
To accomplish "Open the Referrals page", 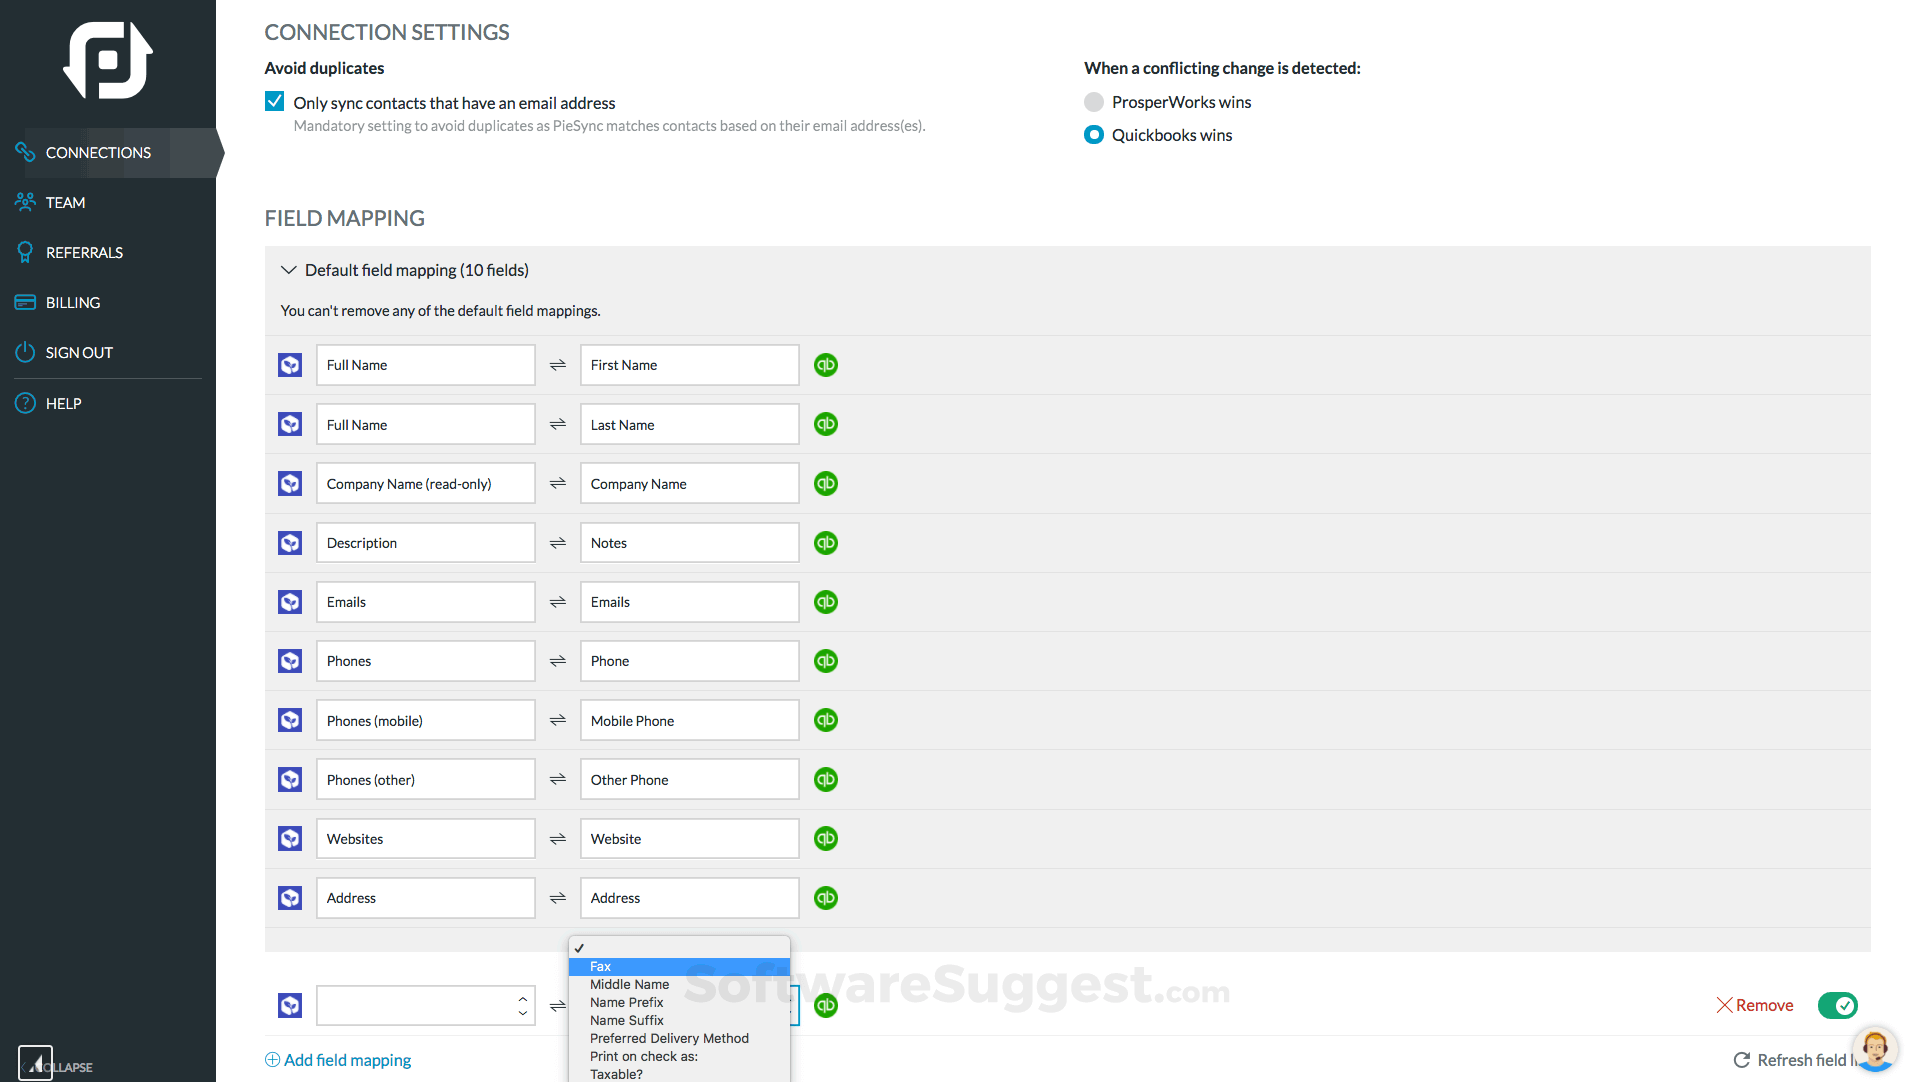I will coord(84,252).
